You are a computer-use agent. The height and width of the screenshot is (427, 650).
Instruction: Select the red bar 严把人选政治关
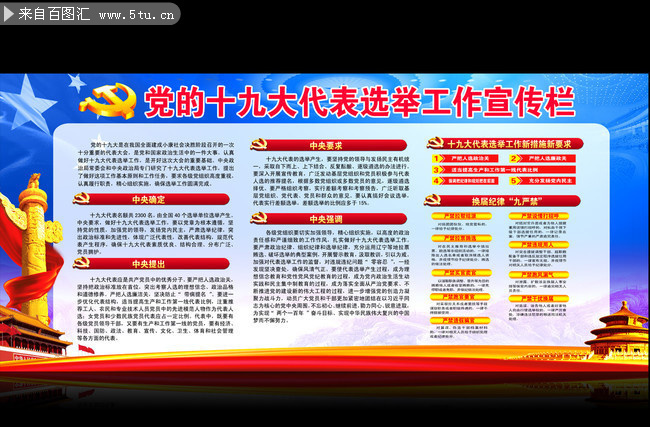pyautogui.click(x=470, y=158)
